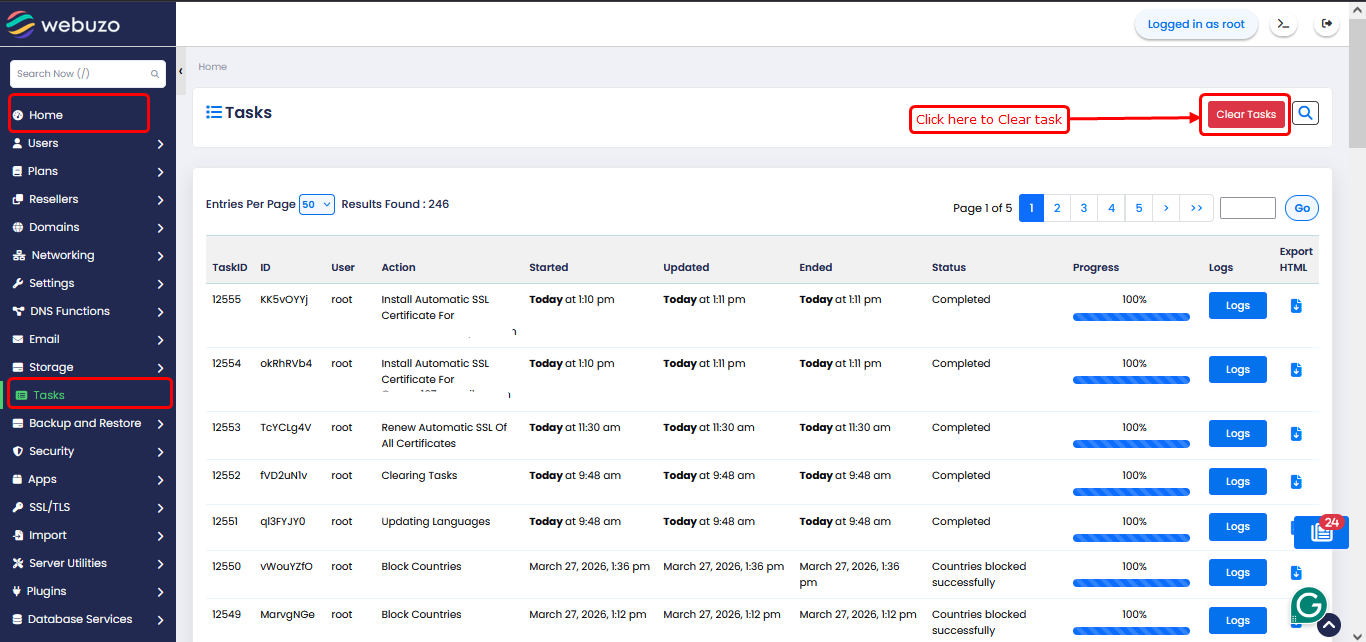Open the notifications badge showing 24

(x=1320, y=531)
